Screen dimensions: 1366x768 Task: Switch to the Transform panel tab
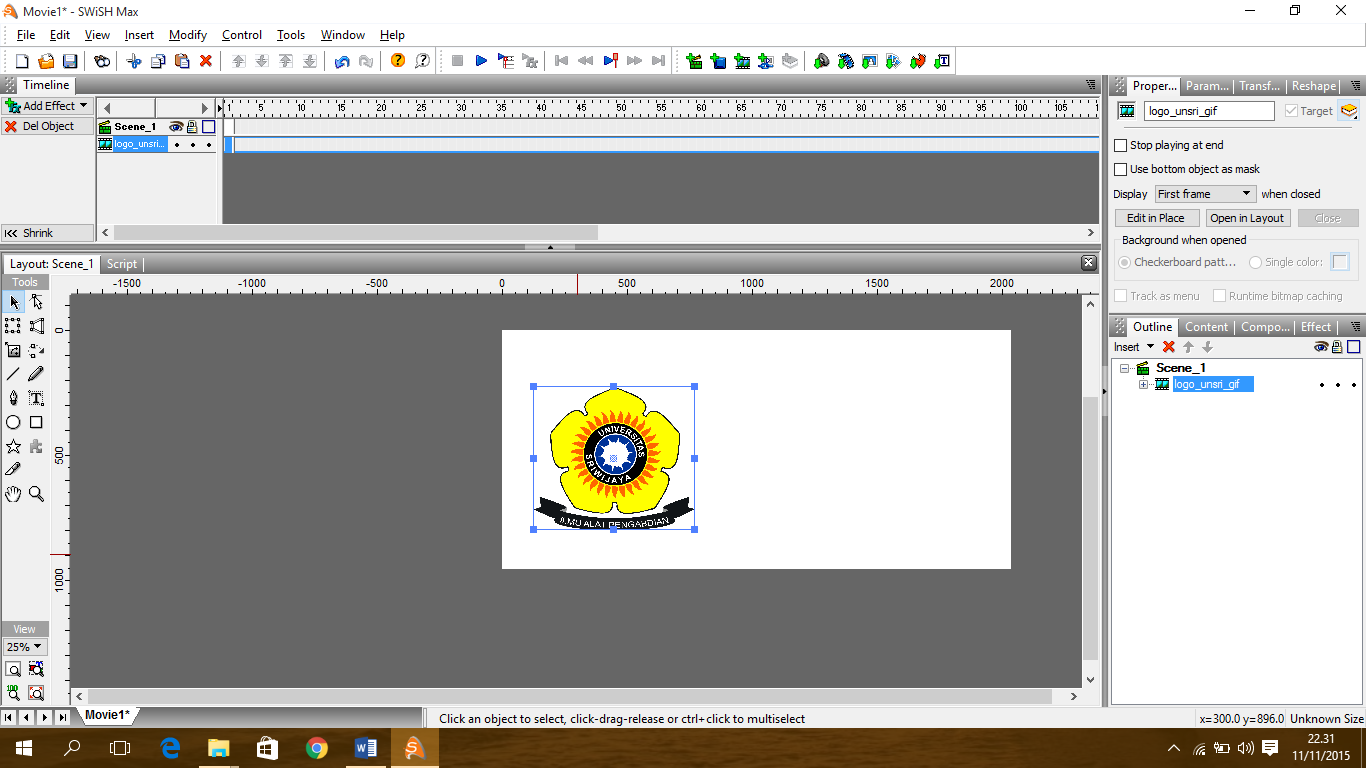pos(1259,86)
